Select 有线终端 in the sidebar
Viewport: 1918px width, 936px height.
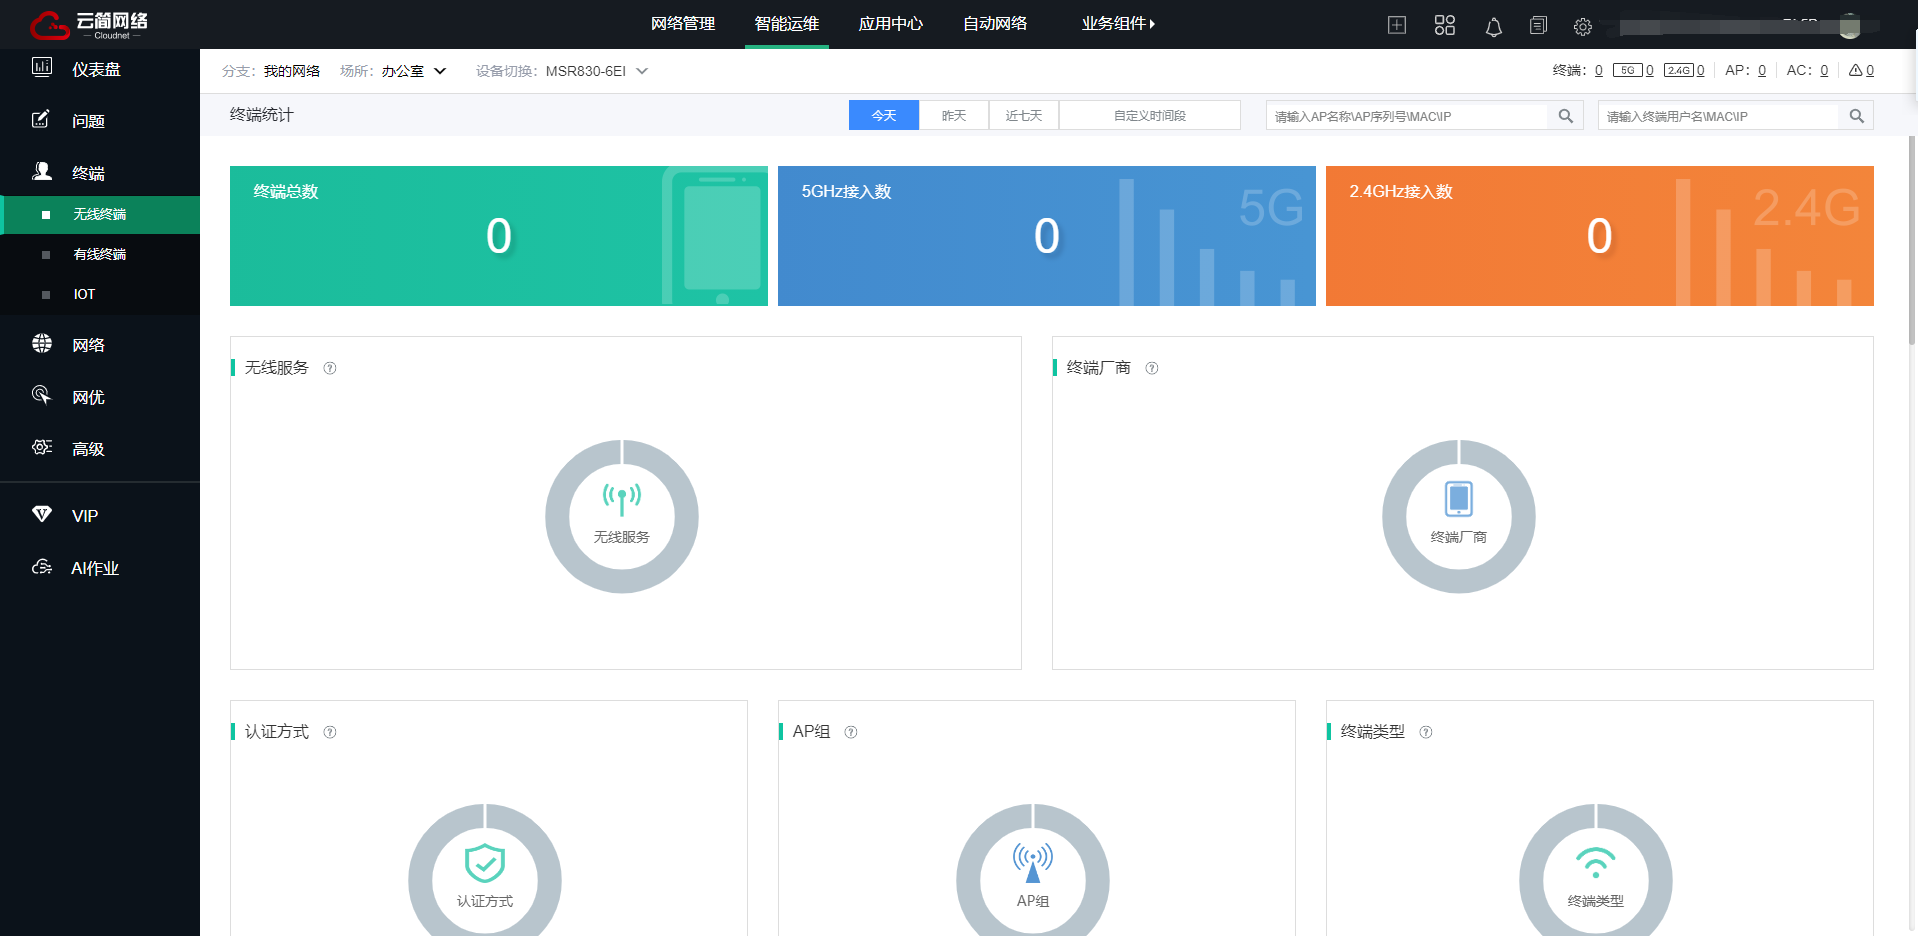(x=100, y=254)
